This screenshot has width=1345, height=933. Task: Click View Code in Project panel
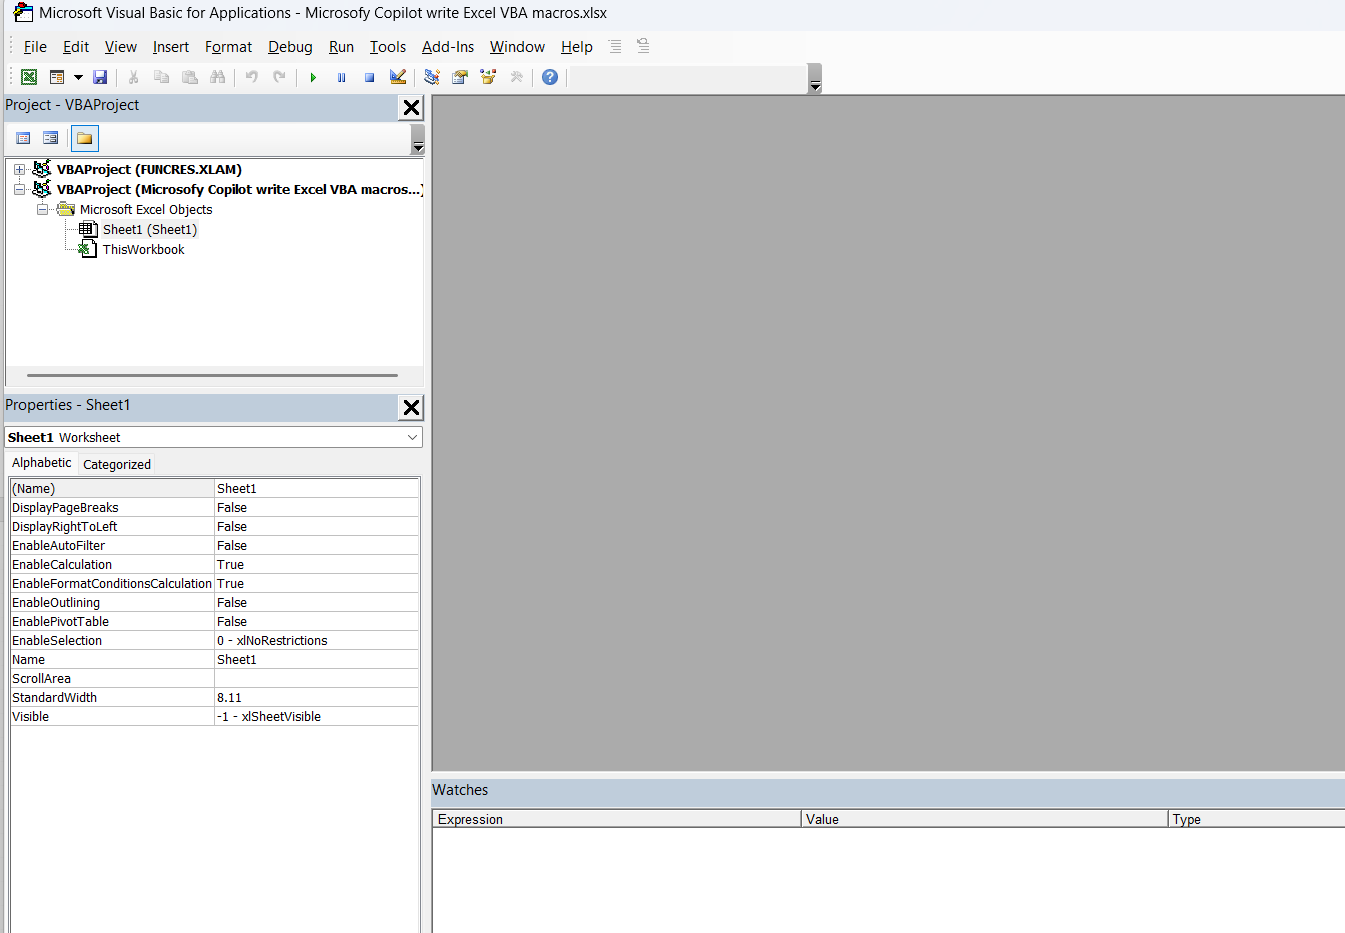[23, 138]
